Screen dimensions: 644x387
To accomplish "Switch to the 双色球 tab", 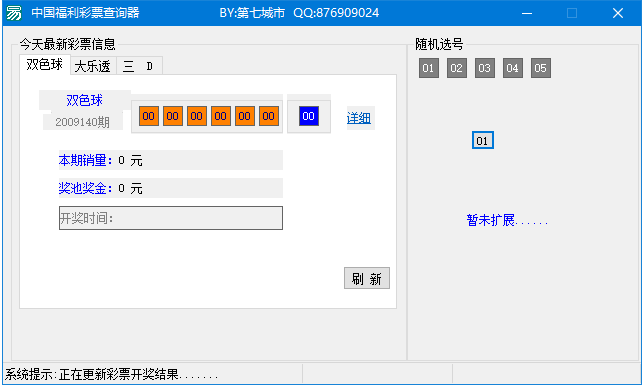I will 44,65.
